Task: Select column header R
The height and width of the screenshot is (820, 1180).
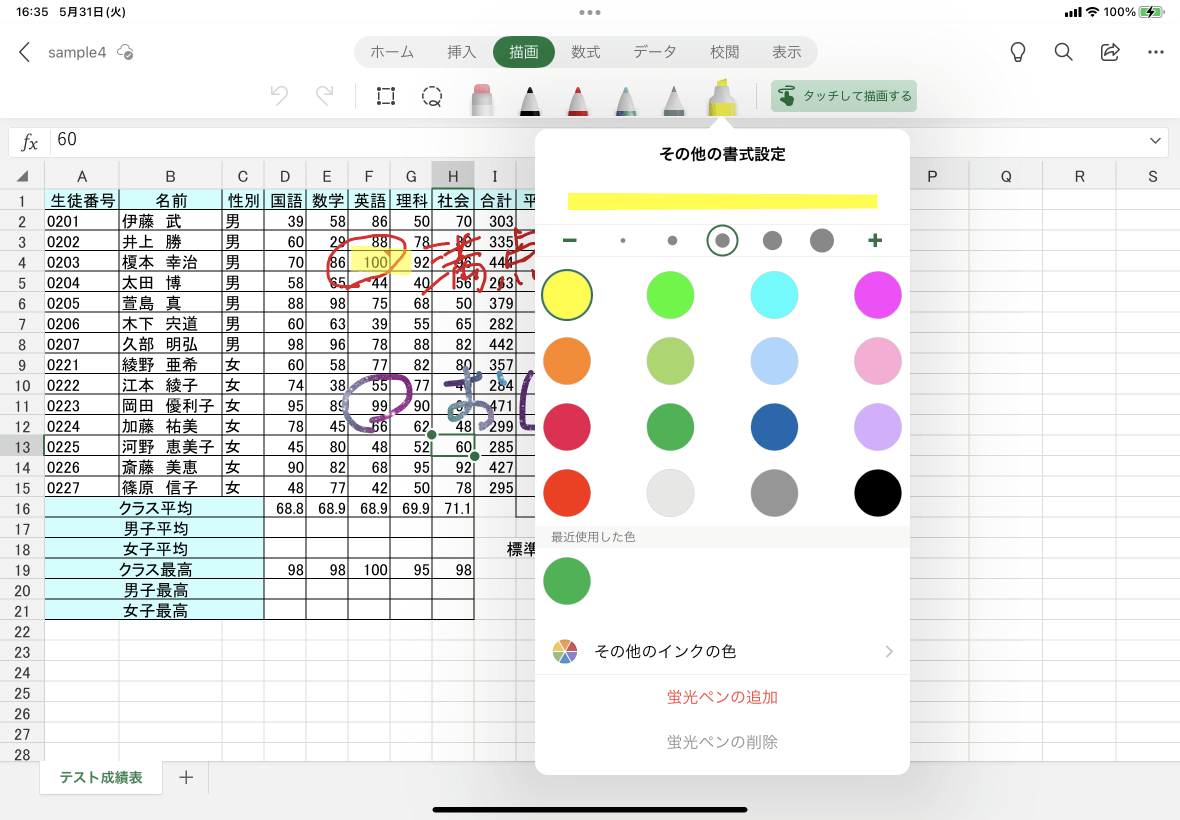Action: [x=1079, y=177]
